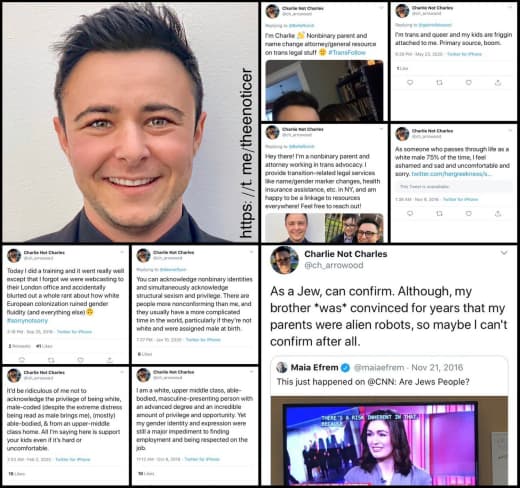Viewport: 520px width, 488px height.
Task: Open chevron menu on "I'm Charlie" tweet
Action: click(x=381, y=8)
